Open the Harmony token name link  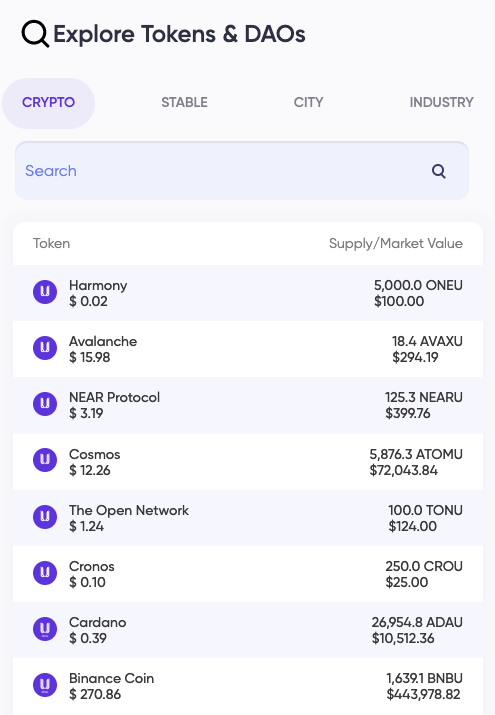[98, 285]
